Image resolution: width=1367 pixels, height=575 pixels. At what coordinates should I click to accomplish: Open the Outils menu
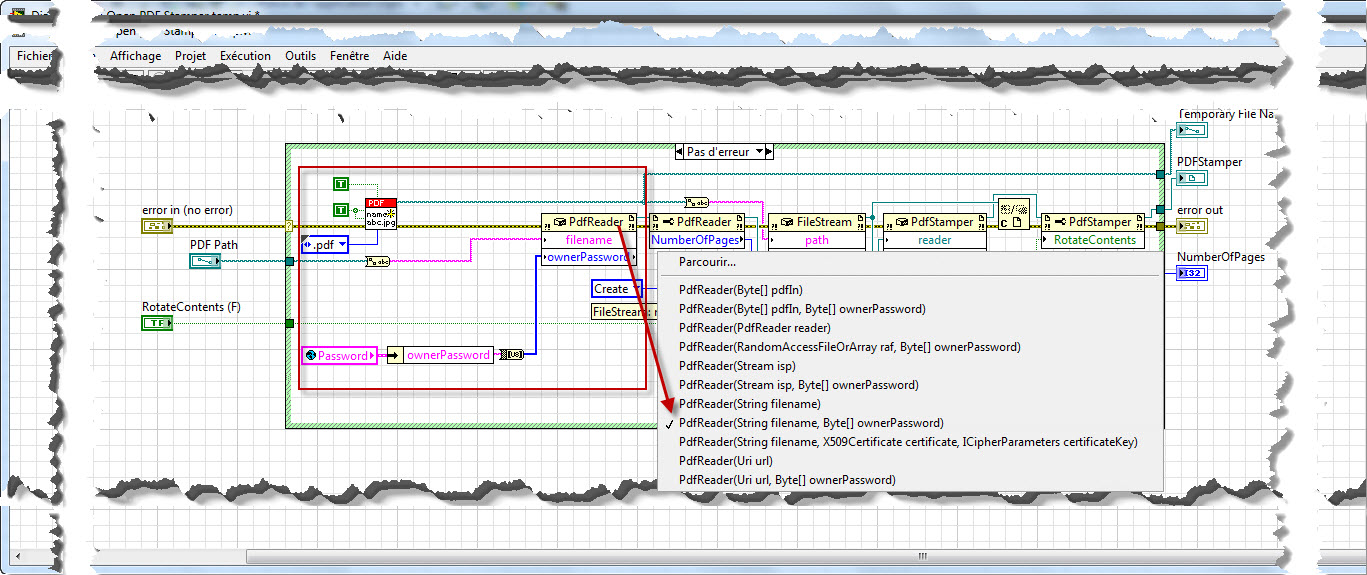tap(300, 56)
